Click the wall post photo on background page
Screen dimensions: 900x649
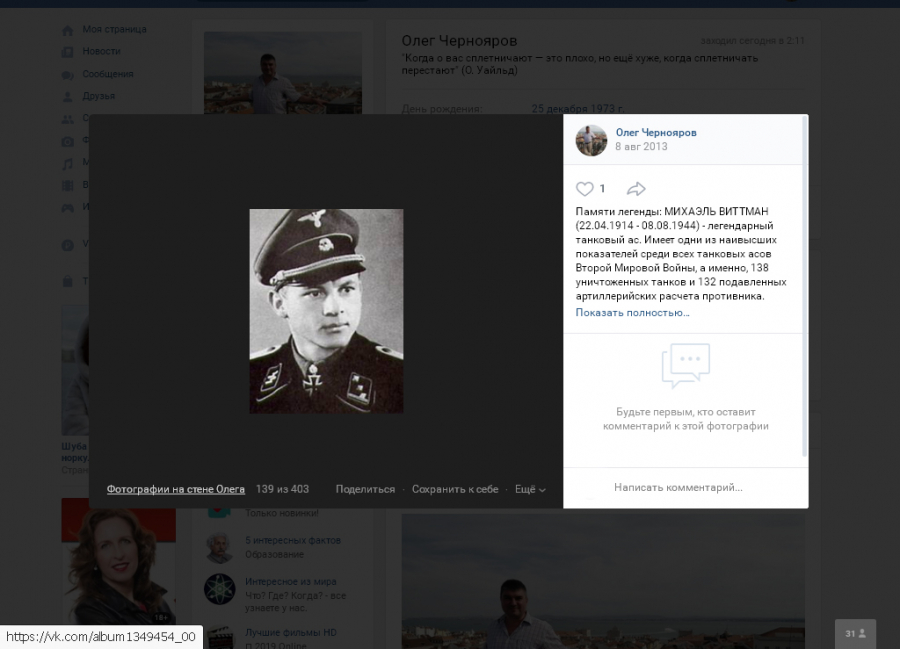tap(603, 581)
